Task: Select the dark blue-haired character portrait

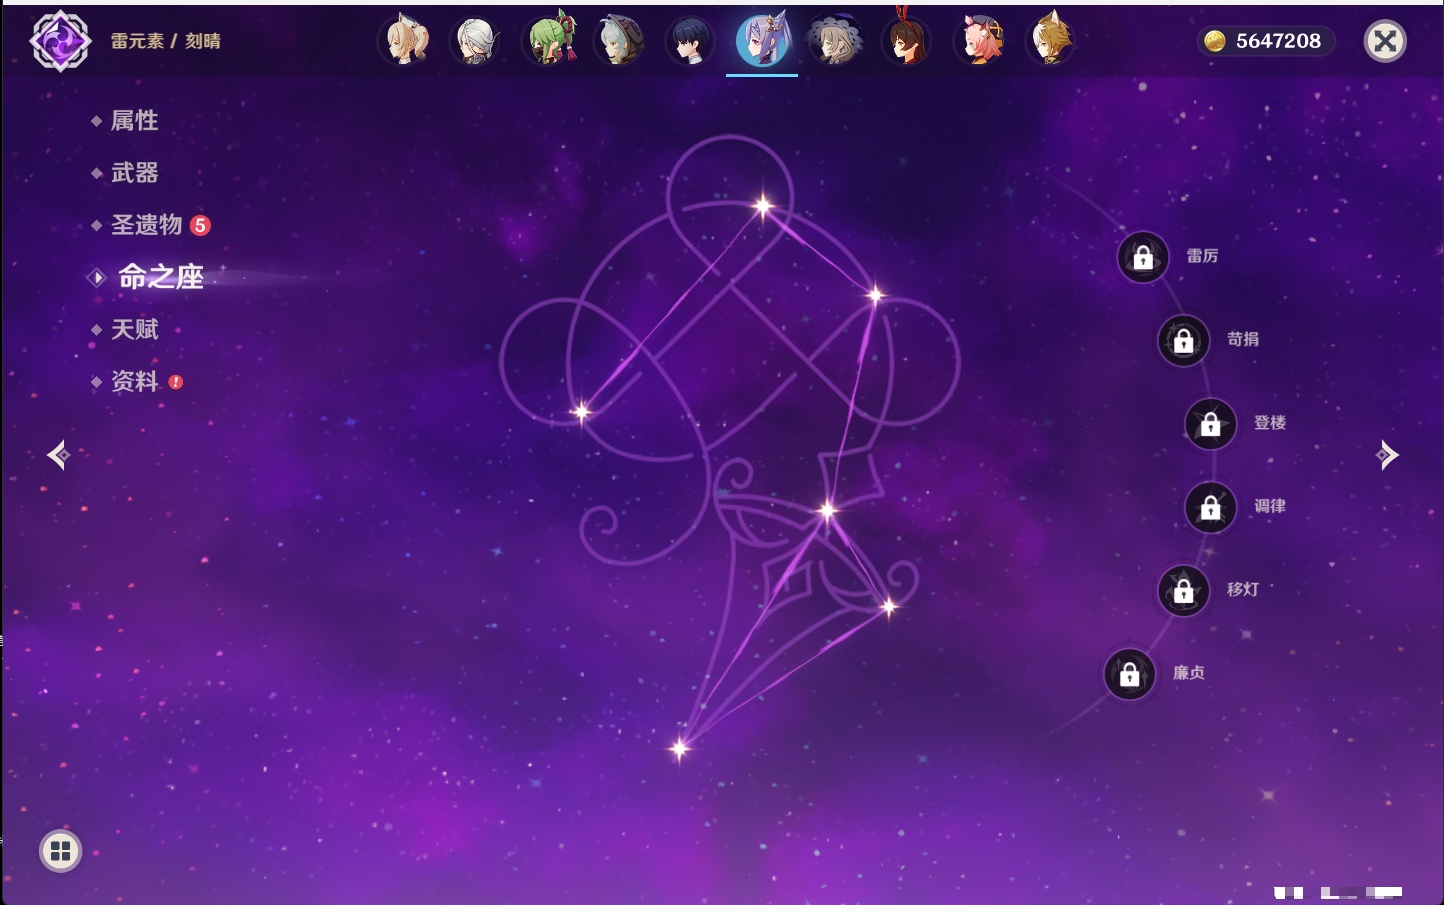Action: [x=691, y=41]
